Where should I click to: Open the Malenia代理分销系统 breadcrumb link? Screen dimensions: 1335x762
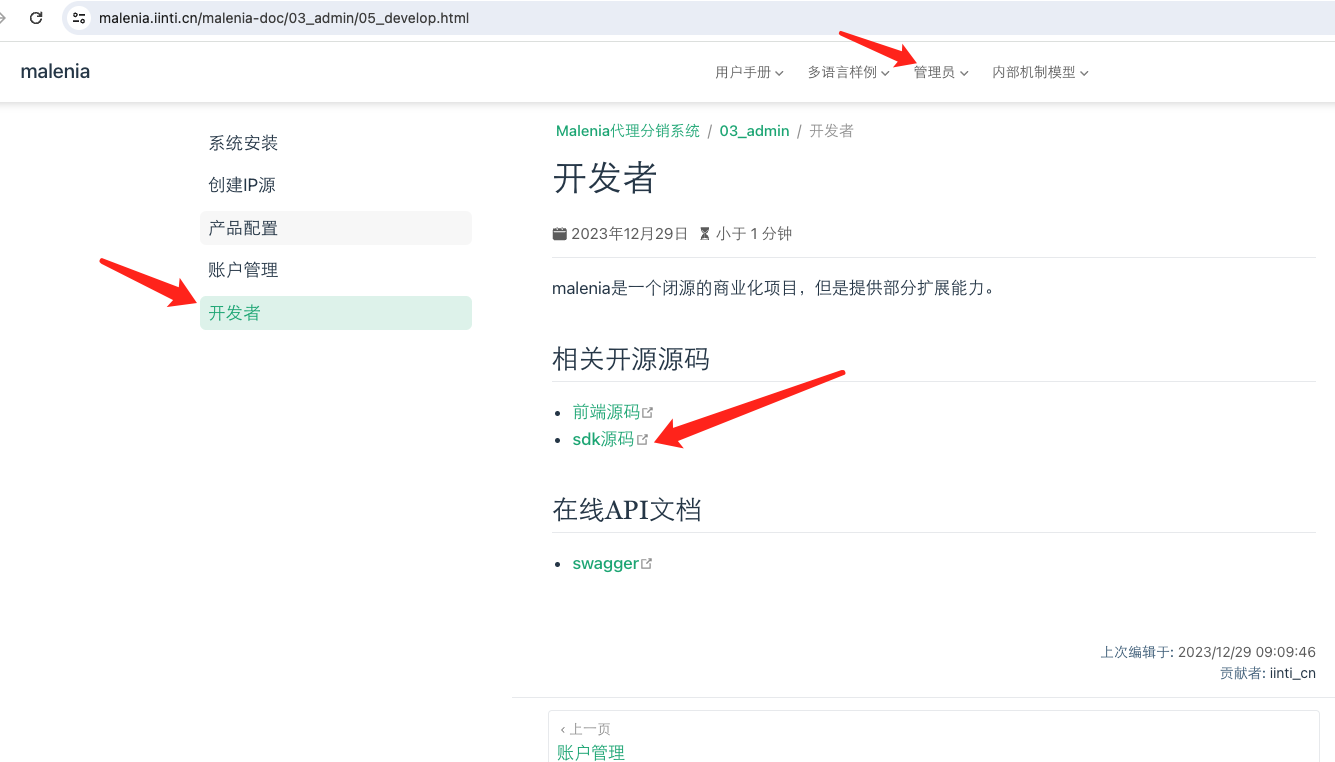click(627, 131)
